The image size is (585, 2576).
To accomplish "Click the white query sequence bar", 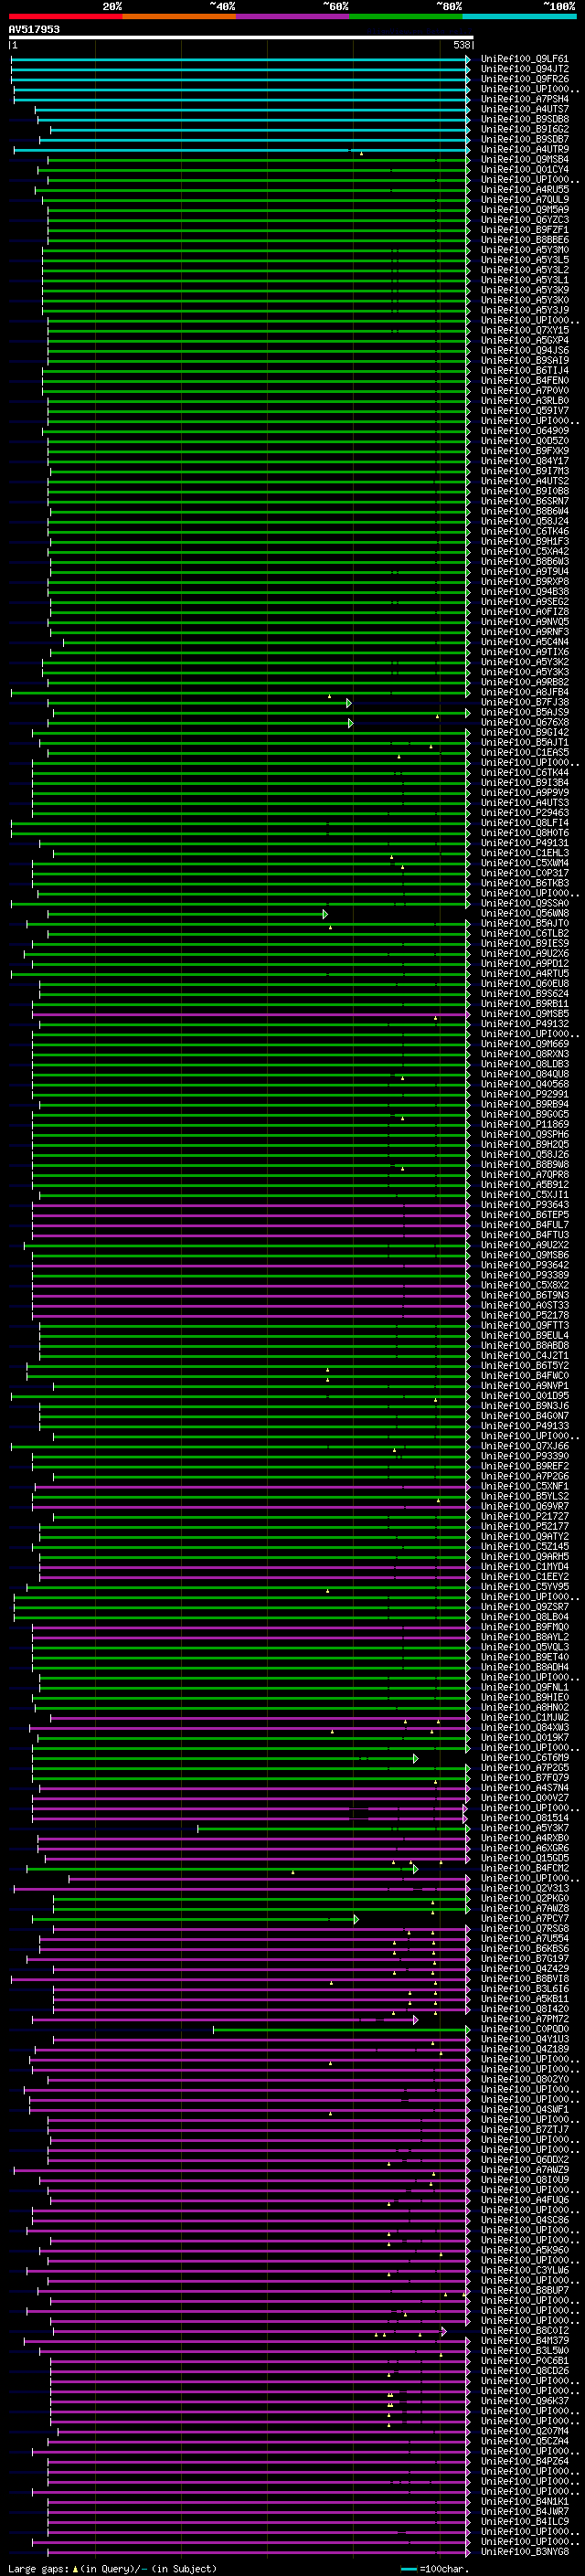I will coord(241,37).
